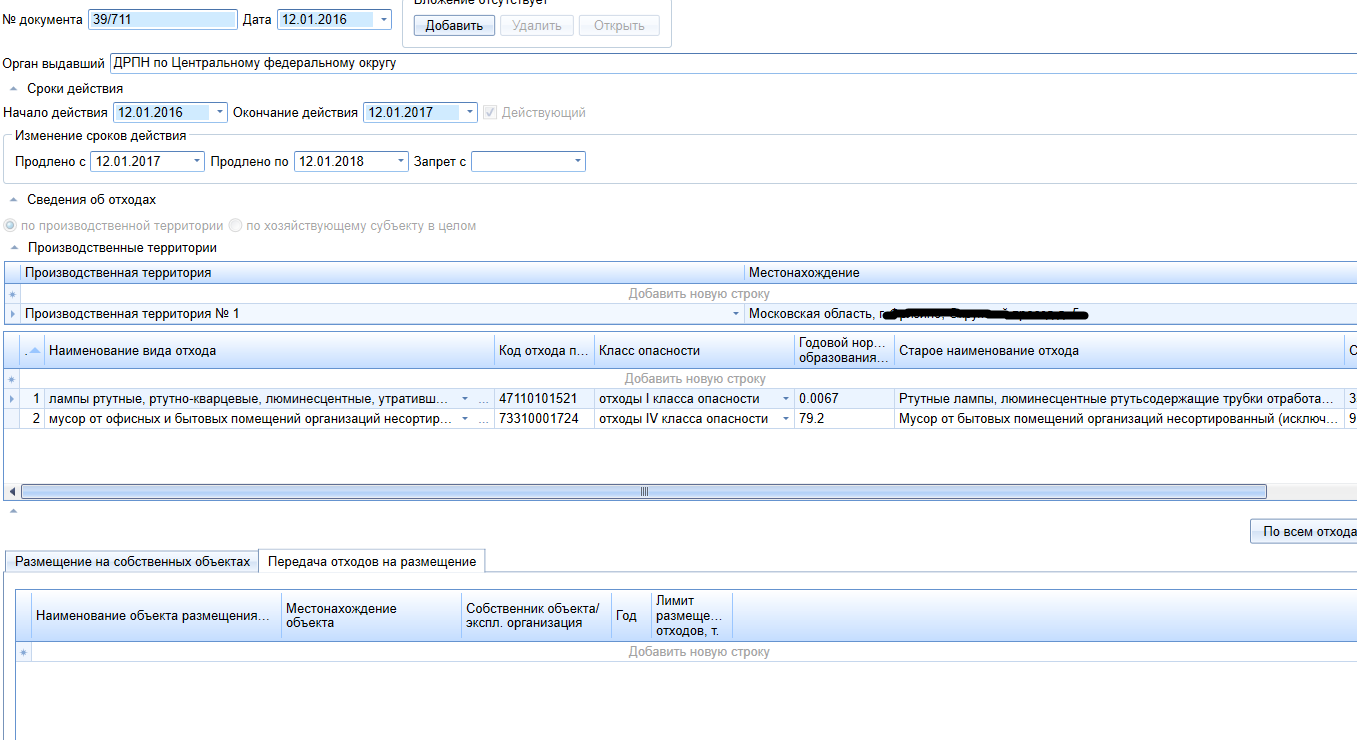Select radio 'по хозяйствующему субъекту в целом'

click(x=235, y=226)
